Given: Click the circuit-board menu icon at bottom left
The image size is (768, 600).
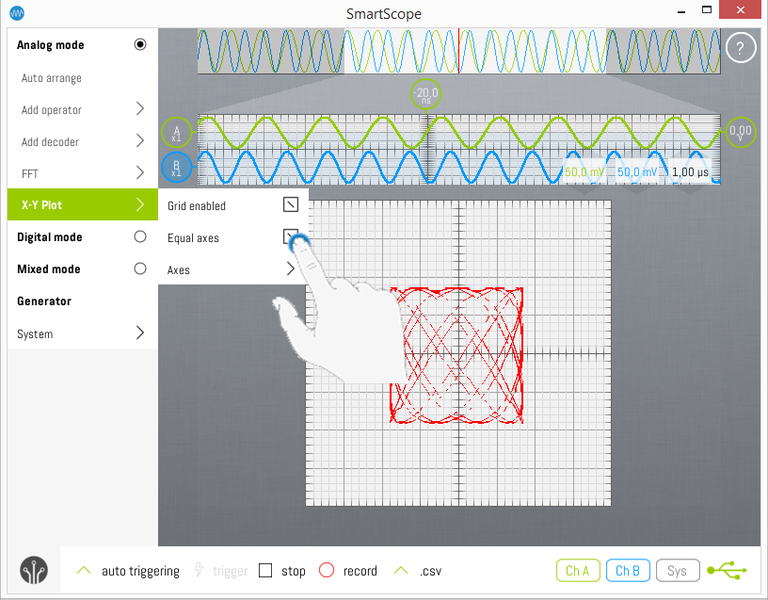Looking at the screenshot, I should [34, 570].
